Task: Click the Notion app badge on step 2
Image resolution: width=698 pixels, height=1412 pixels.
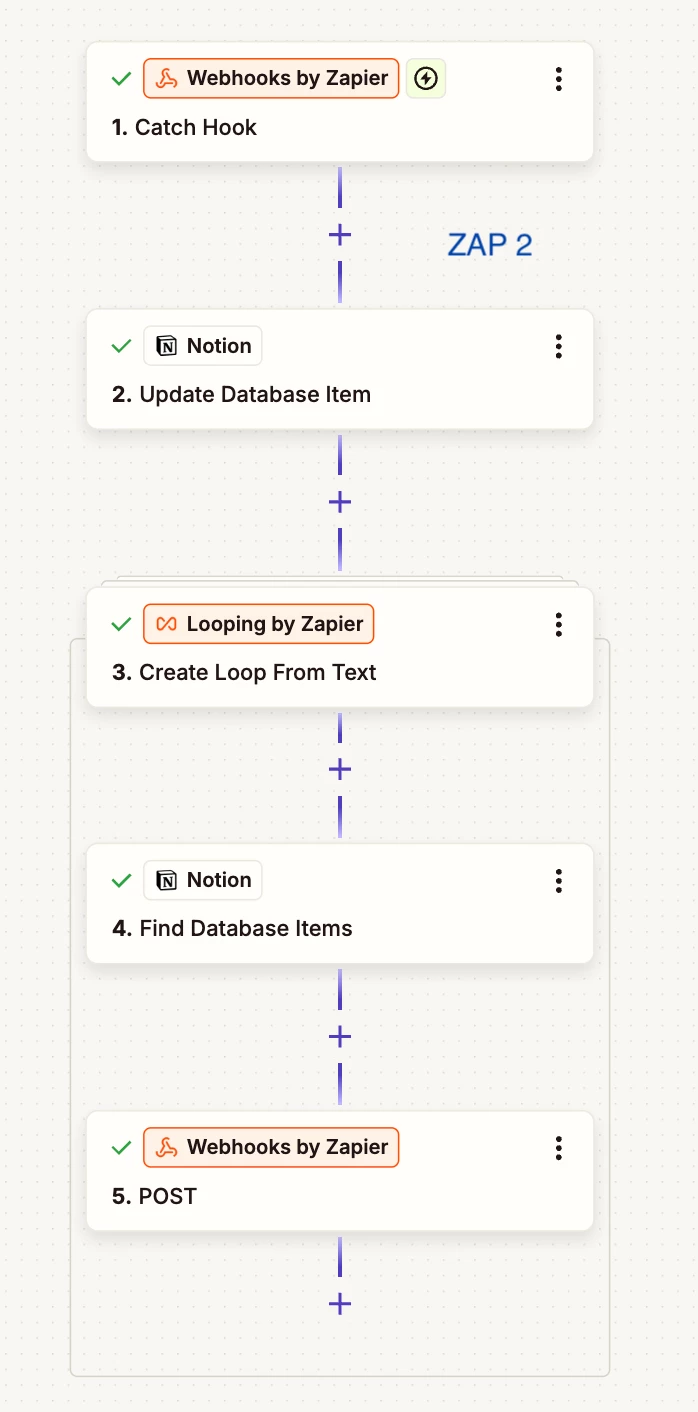Action: pyautogui.click(x=203, y=346)
